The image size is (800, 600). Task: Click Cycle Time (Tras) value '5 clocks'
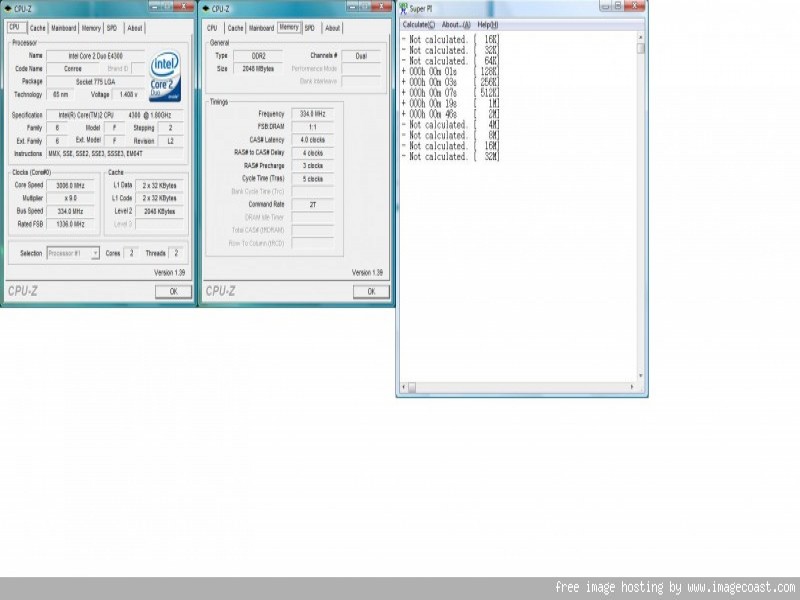[x=313, y=179]
